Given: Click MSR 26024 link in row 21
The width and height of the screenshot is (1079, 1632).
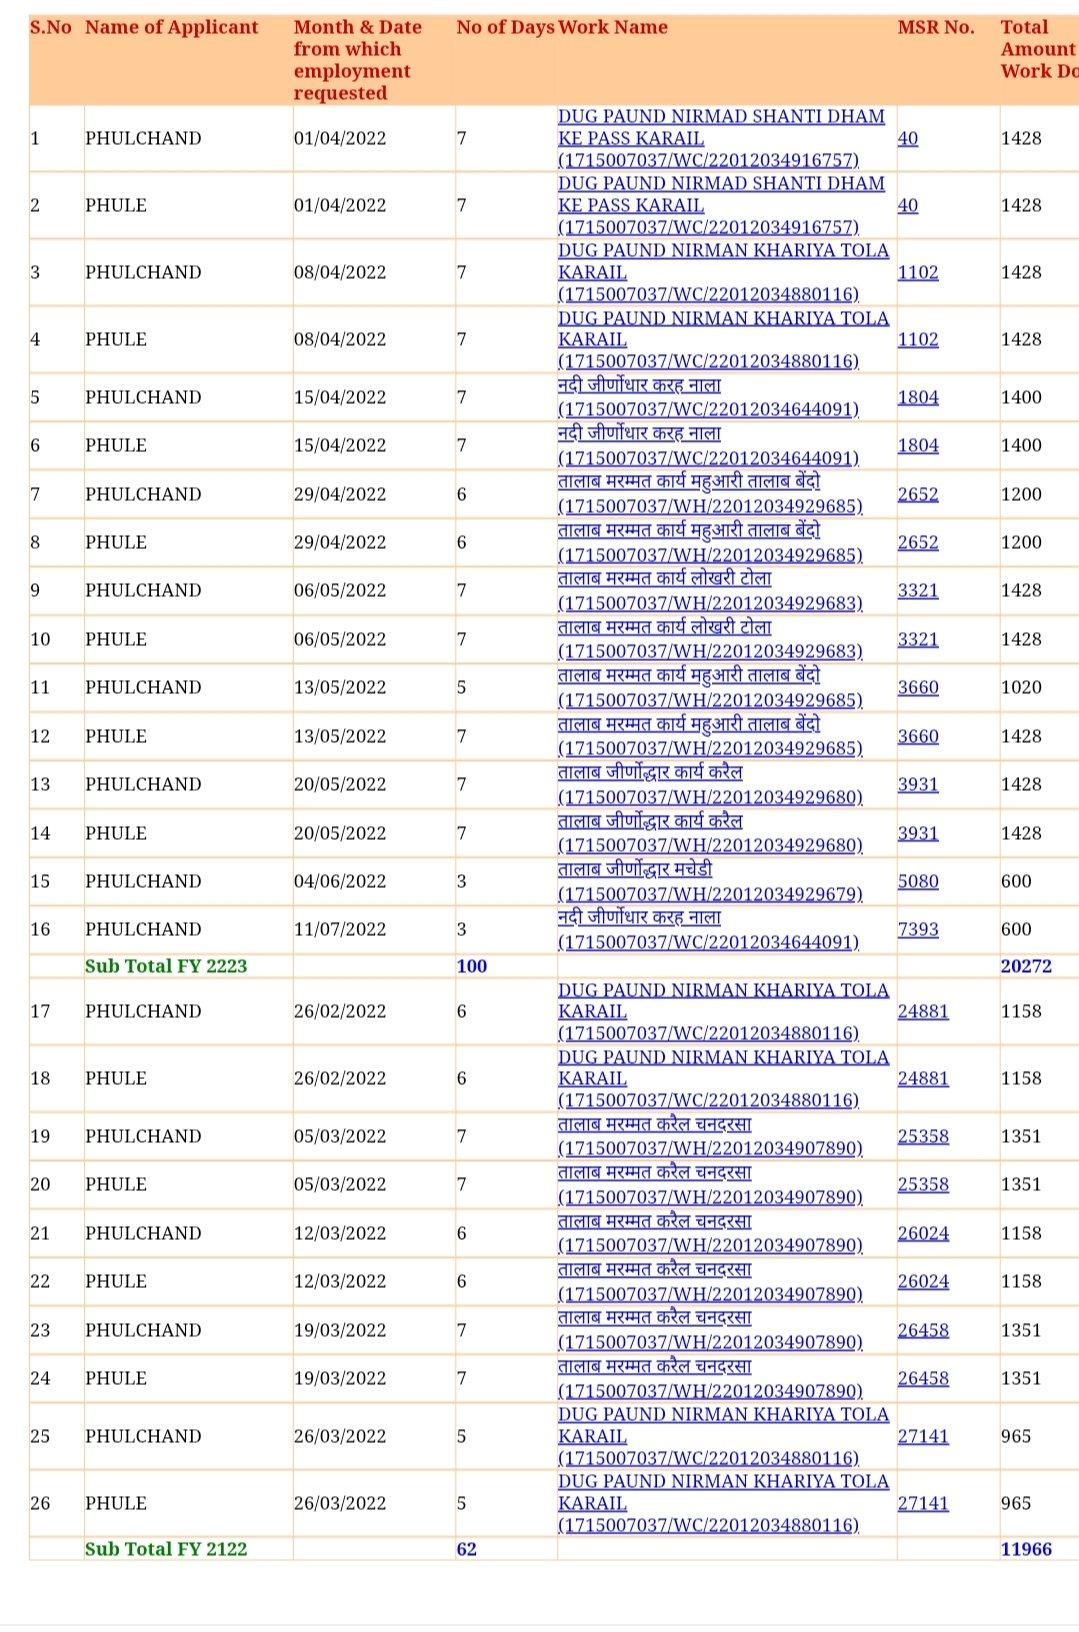Looking at the screenshot, I should (x=922, y=1233).
